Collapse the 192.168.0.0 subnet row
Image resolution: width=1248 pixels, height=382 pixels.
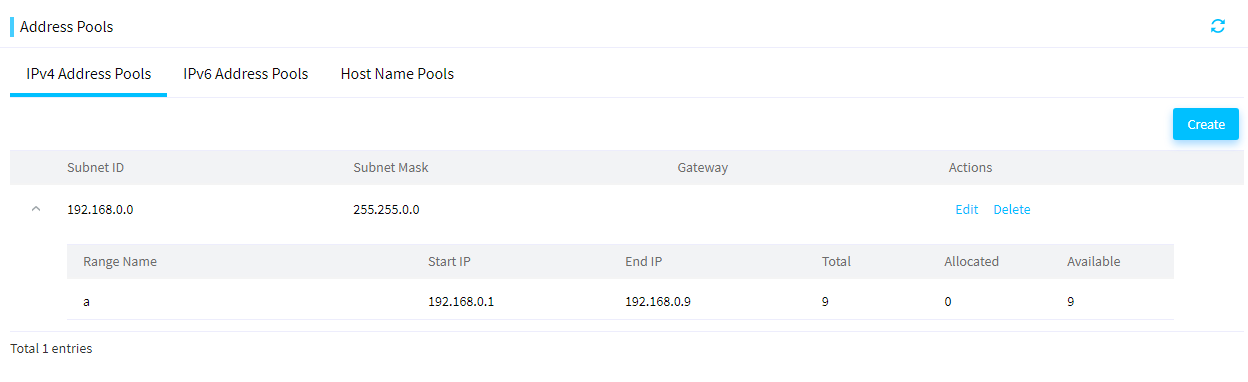click(x=36, y=209)
